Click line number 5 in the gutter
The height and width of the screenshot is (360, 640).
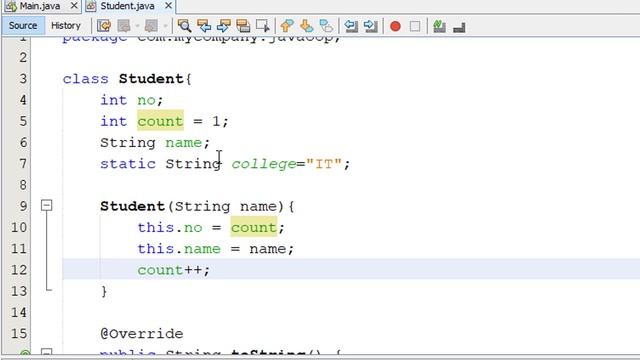(23, 121)
